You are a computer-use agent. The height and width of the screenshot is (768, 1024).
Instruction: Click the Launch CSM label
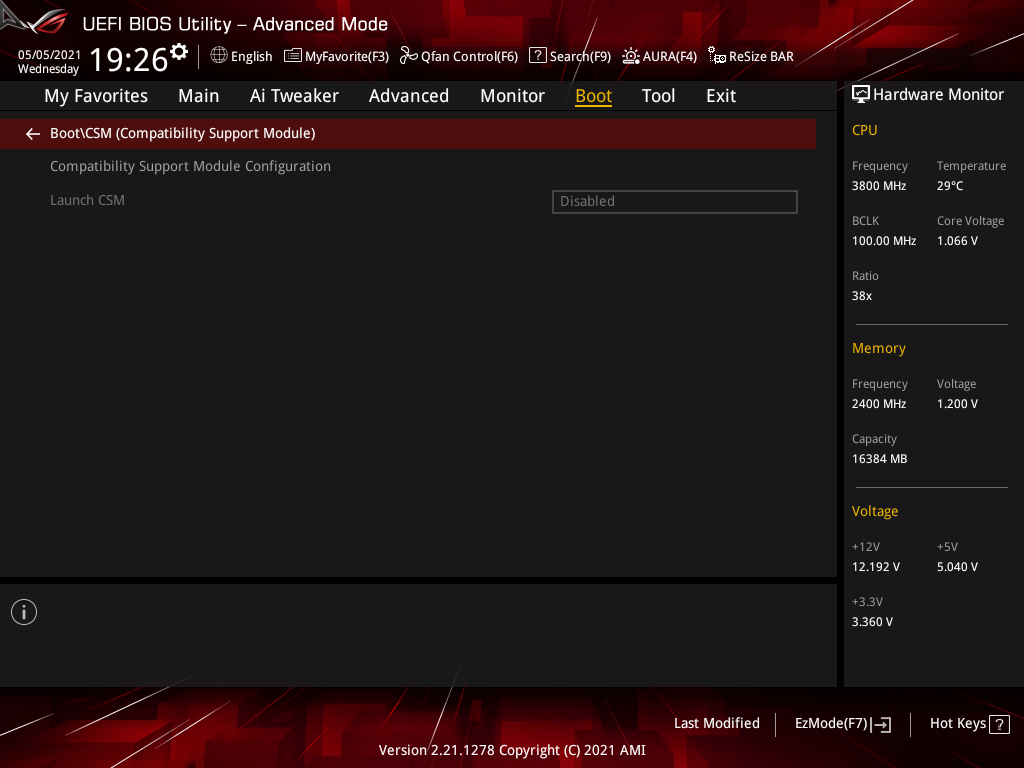pyautogui.click(x=88, y=200)
